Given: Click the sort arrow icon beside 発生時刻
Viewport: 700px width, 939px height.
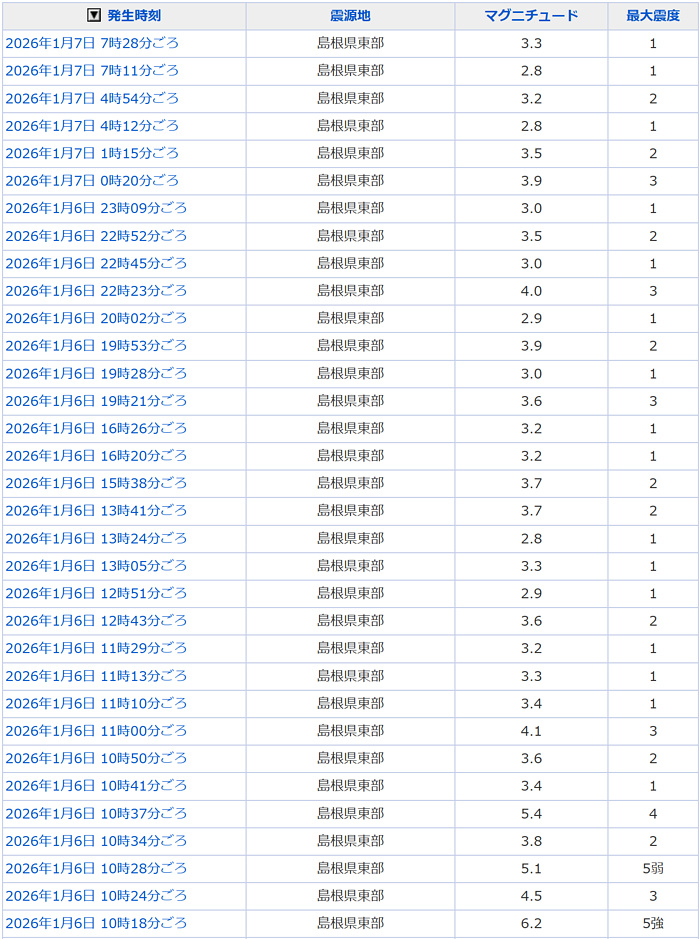Looking at the screenshot, I should tap(94, 16).
